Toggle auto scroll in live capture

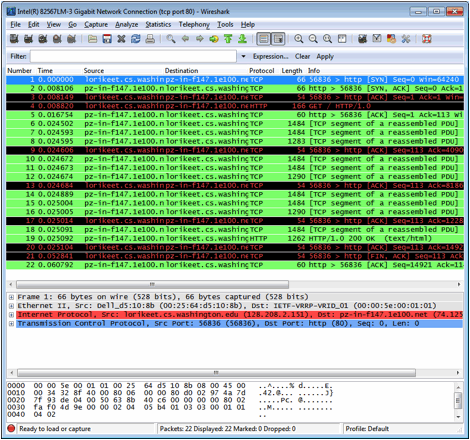(x=278, y=39)
